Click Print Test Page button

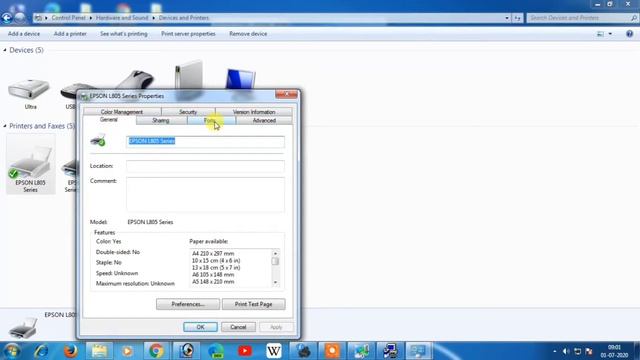pos(253,304)
